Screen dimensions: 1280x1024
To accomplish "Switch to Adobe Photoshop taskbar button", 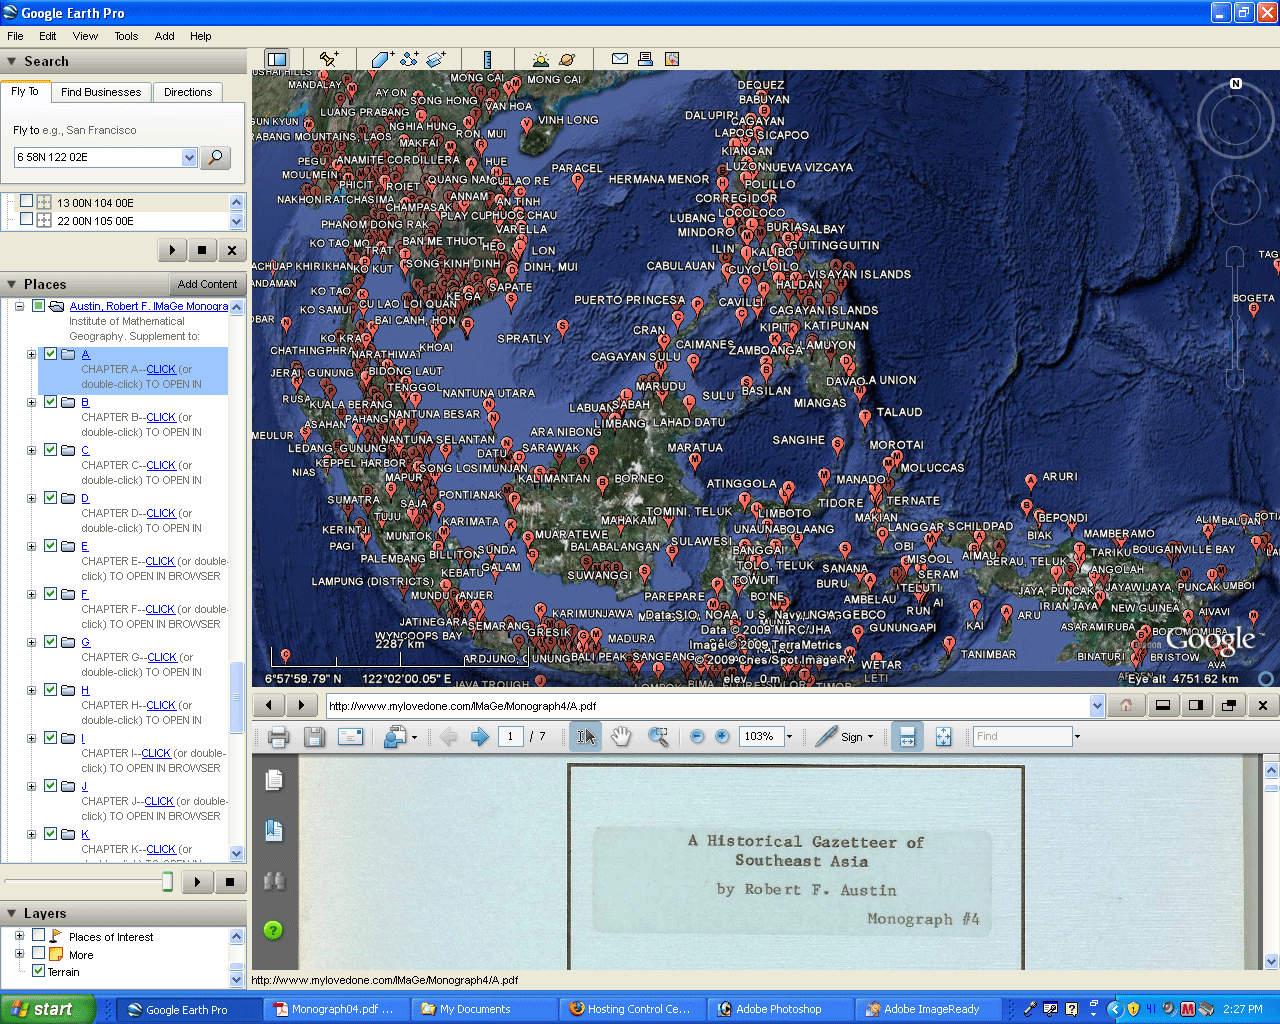I will click(779, 1009).
